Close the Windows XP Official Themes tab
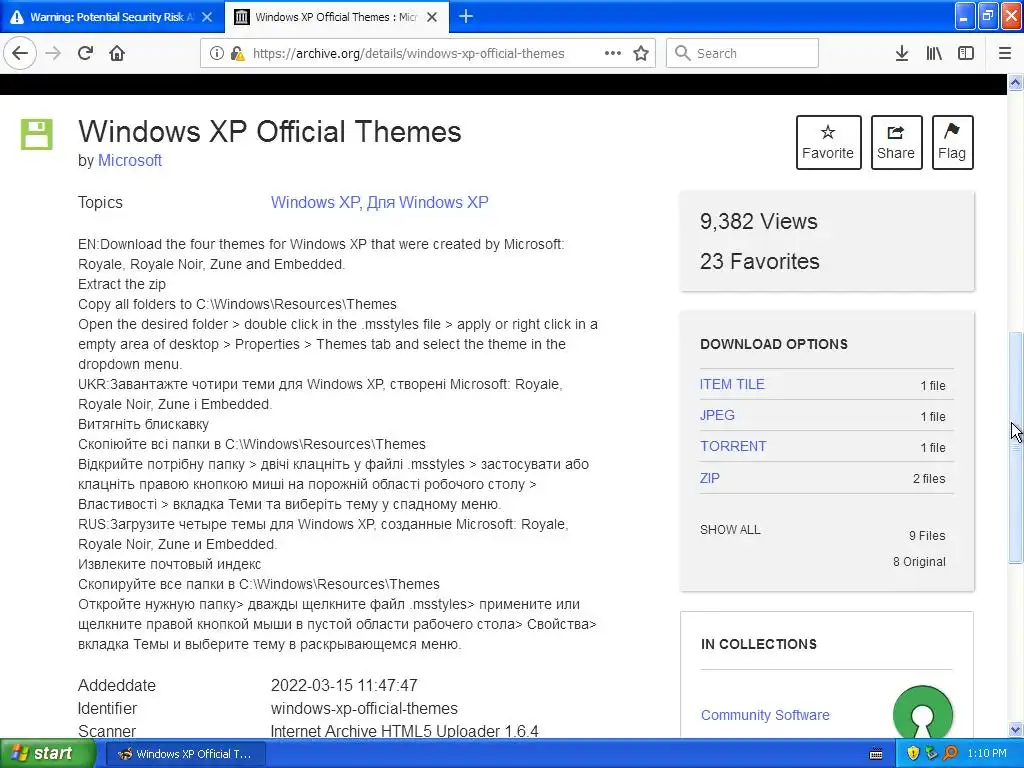The height and width of the screenshot is (768, 1024). click(432, 17)
